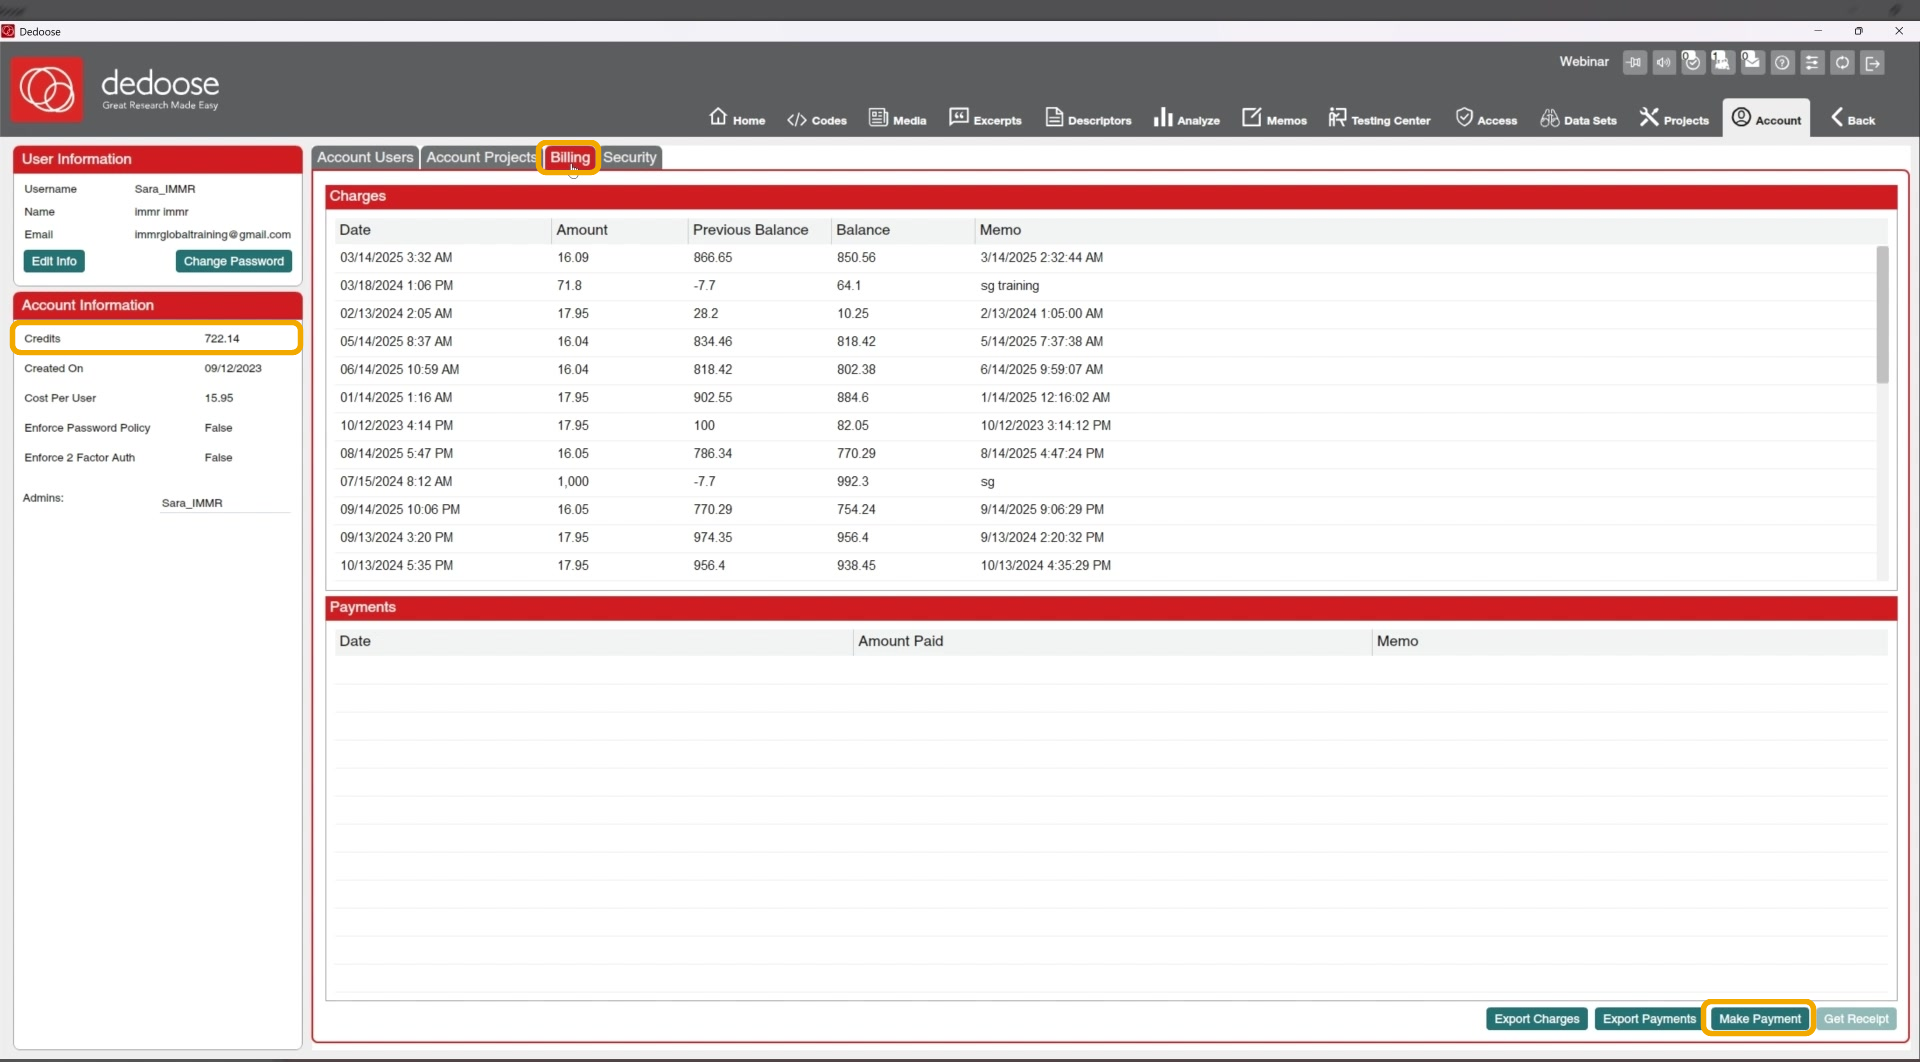The image size is (1920, 1062).
Task: Select the charge row with memo 'sg training'
Action: coord(1105,286)
